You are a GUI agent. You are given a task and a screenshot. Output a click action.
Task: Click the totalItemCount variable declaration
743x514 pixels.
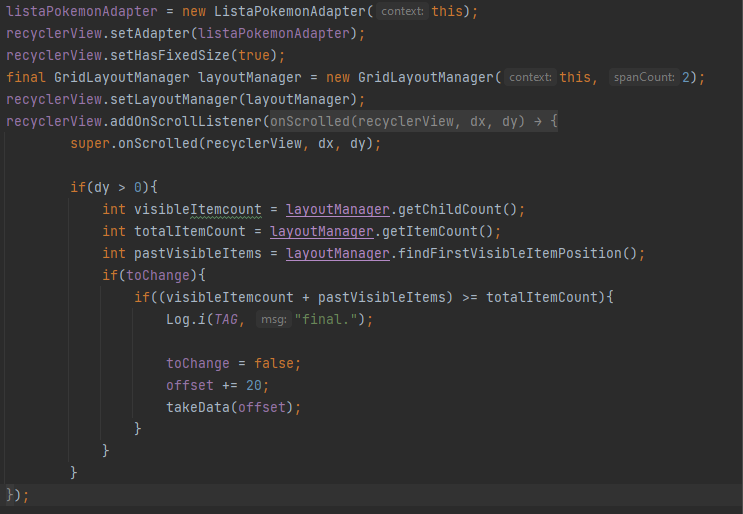pyautogui.click(x=190, y=231)
